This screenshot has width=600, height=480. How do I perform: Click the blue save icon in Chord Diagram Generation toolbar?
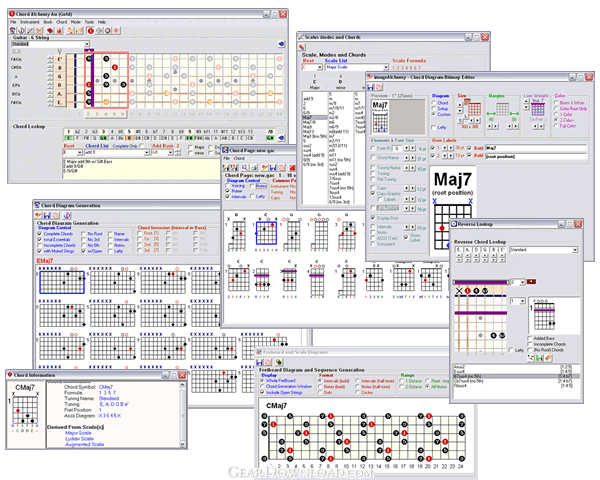[x=47, y=216]
